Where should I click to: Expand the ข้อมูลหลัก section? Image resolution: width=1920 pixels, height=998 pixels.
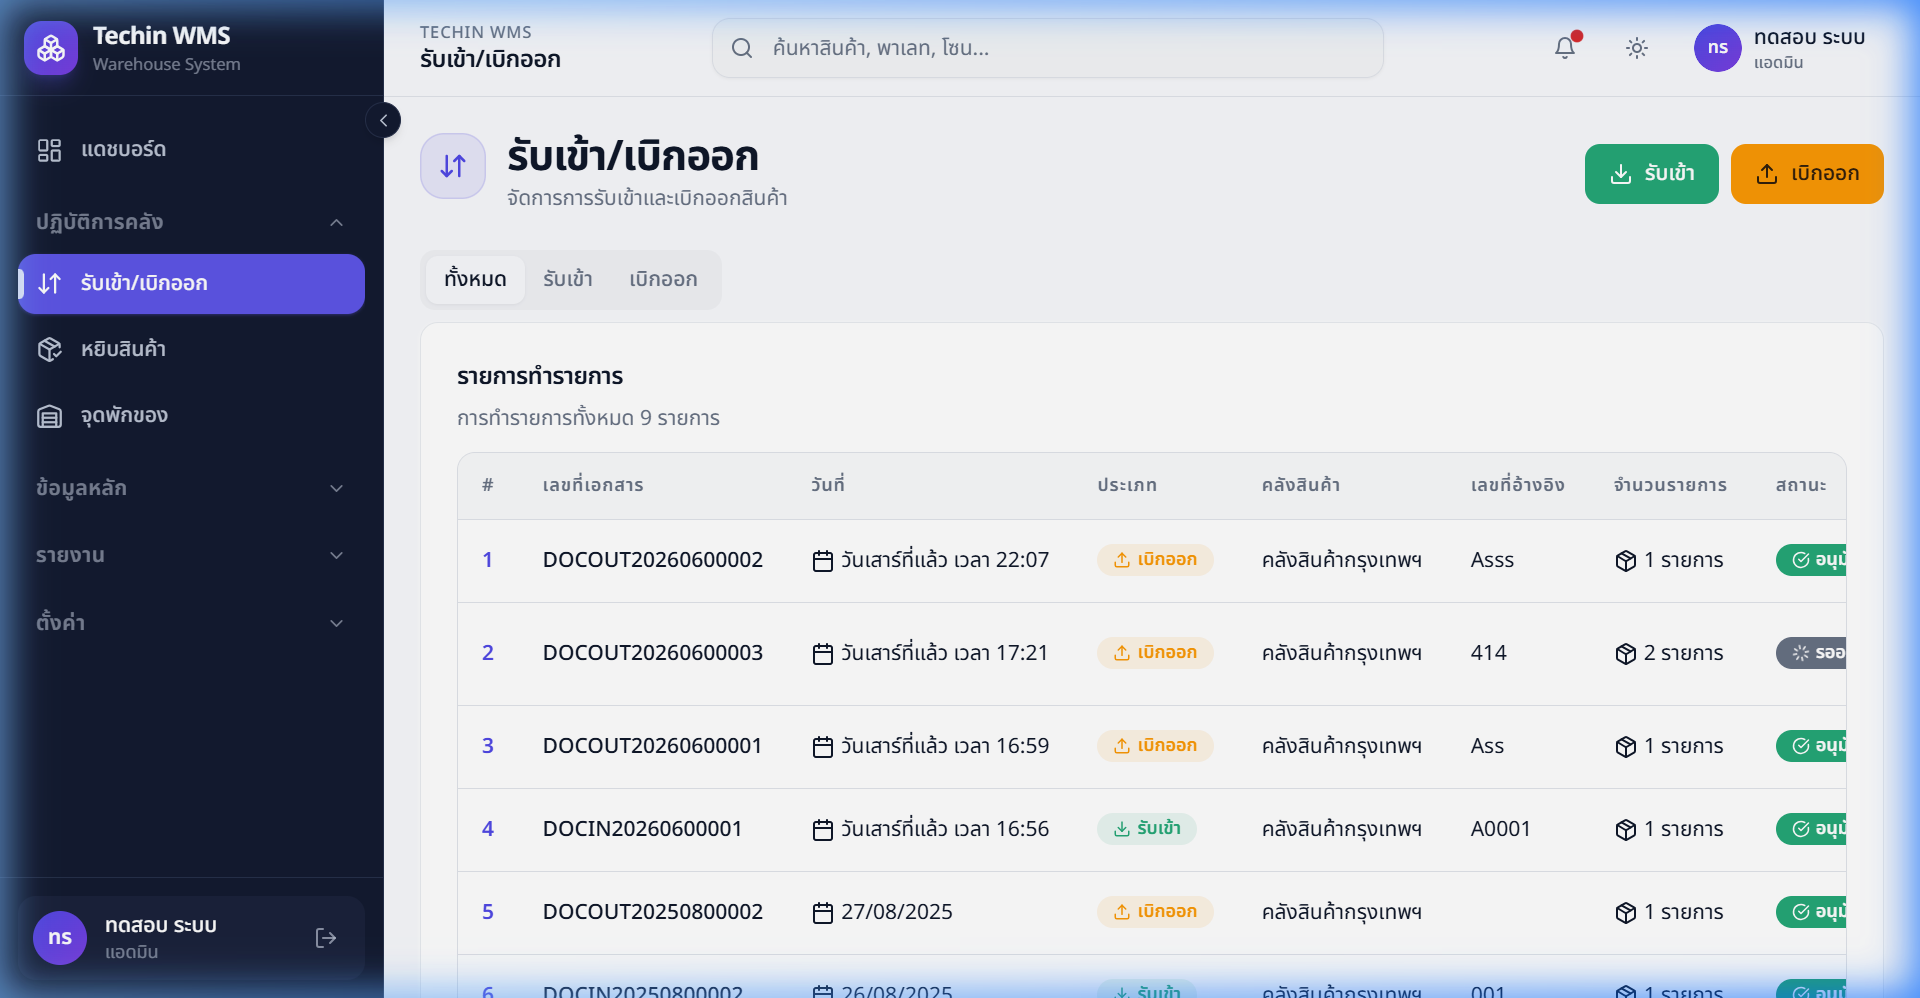(x=191, y=488)
